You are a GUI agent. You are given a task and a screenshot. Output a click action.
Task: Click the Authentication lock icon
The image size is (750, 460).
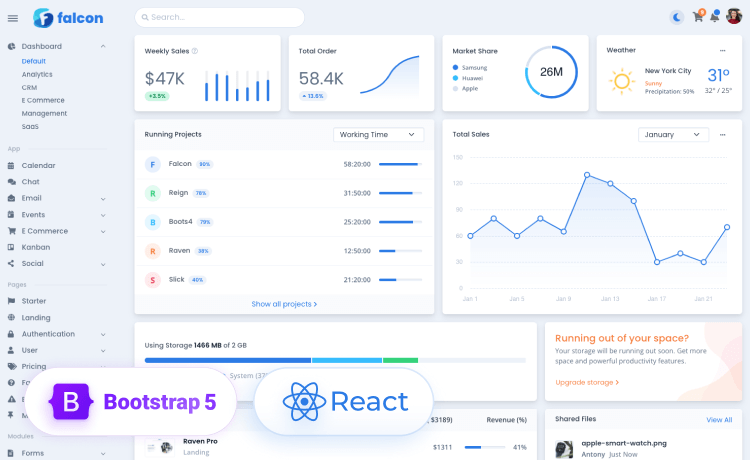[11, 334]
